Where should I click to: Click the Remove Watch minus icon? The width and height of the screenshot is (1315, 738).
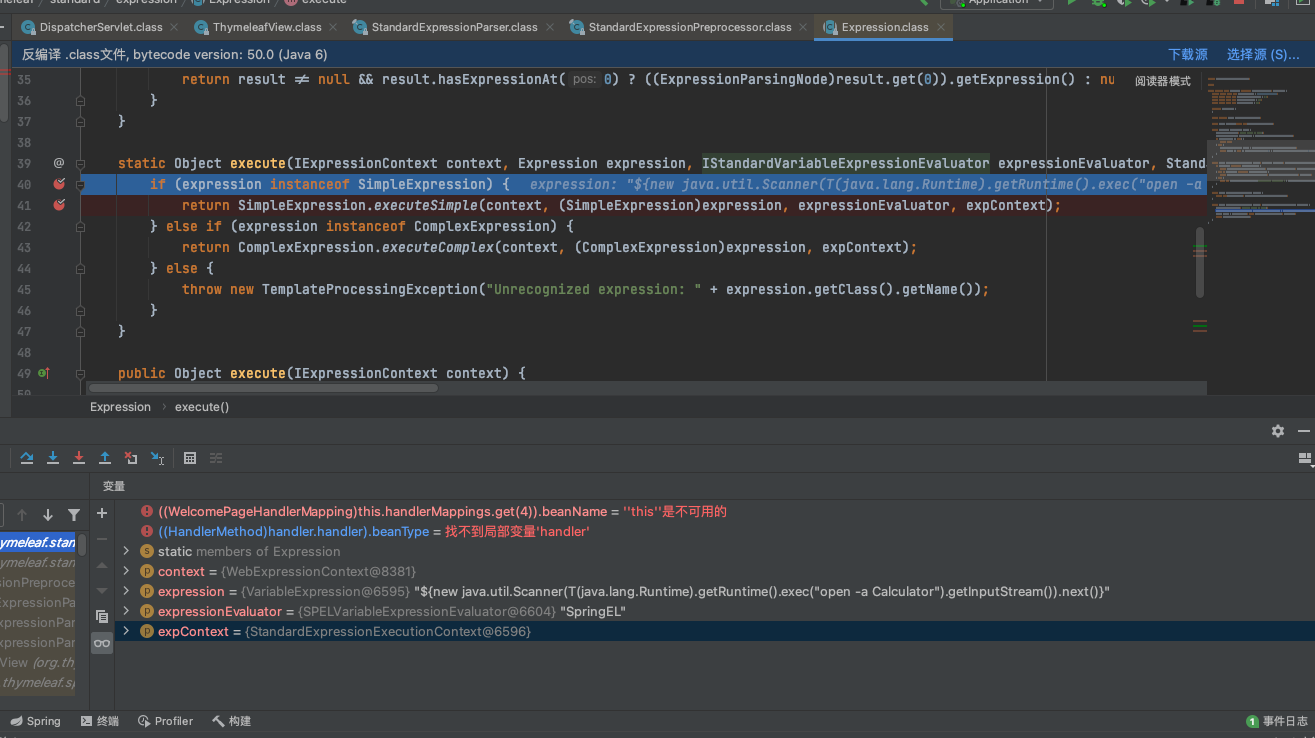tap(102, 539)
